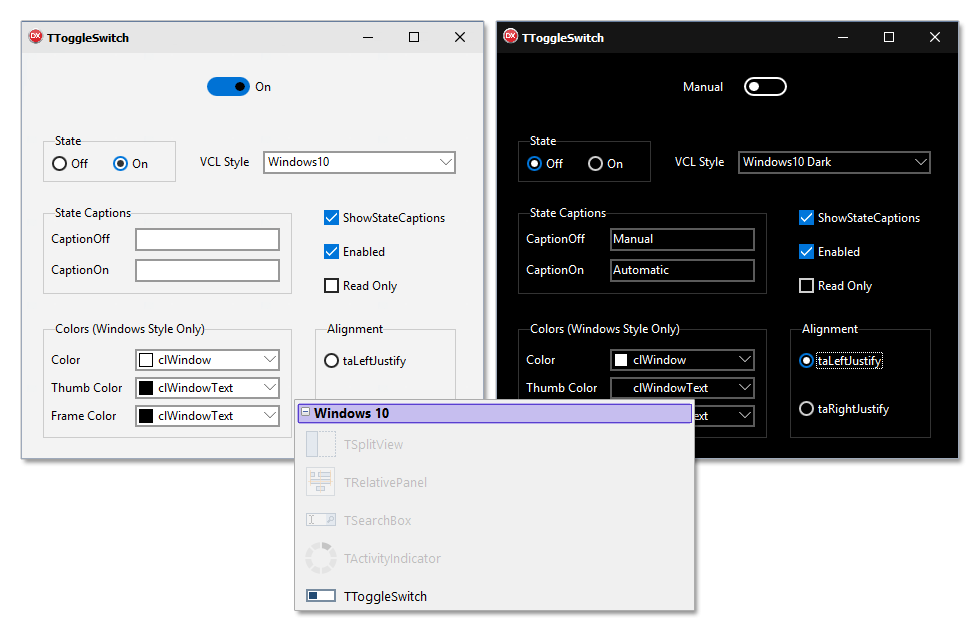Image resolution: width=974 pixels, height=622 pixels.
Task: Select the TToggleSwitch component icon
Action: [x=321, y=596]
